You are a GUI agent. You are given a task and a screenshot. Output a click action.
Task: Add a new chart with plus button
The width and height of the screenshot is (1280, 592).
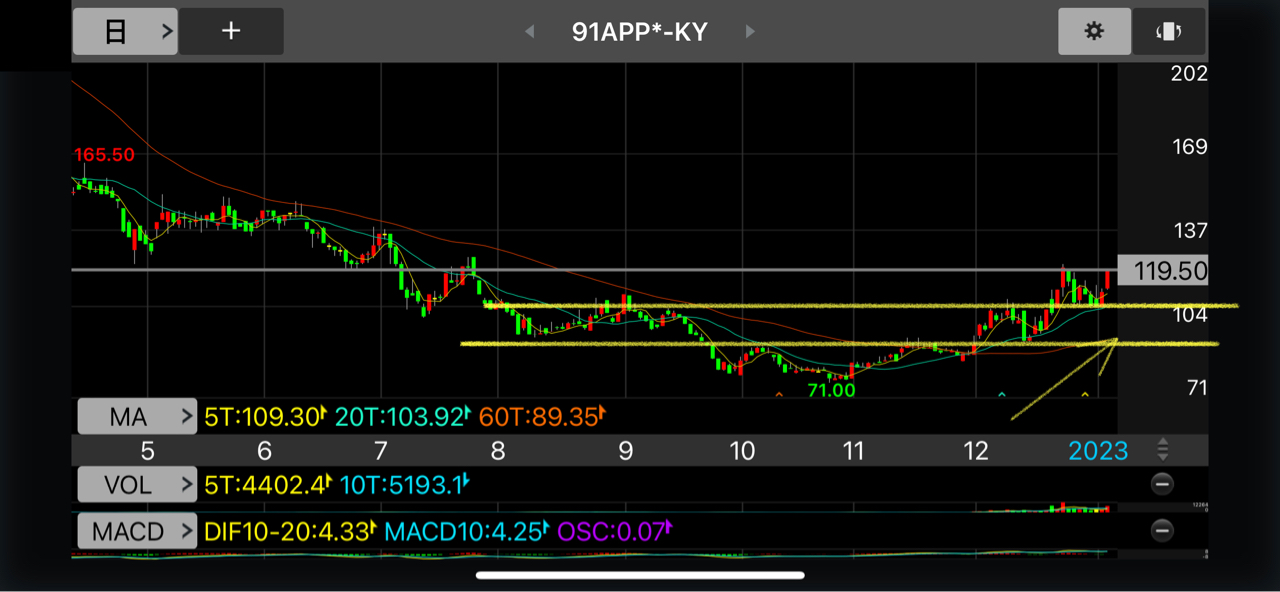231,31
